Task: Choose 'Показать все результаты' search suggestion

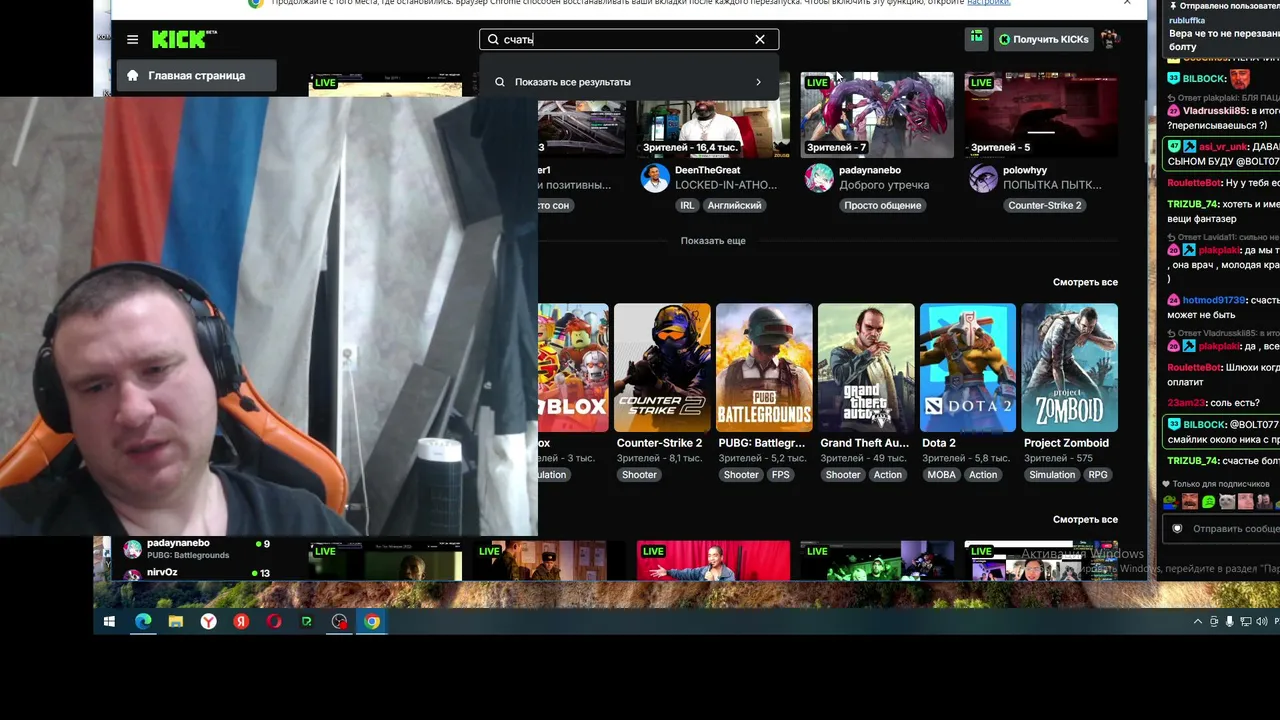Action: [629, 82]
